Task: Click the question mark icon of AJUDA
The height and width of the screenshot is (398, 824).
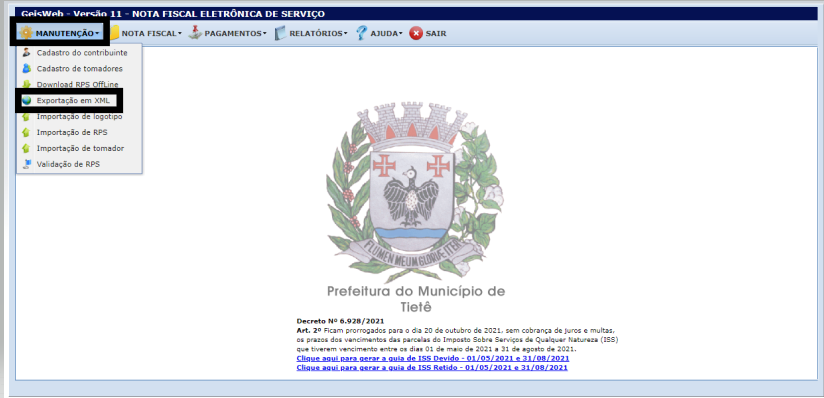Action: [x=362, y=33]
